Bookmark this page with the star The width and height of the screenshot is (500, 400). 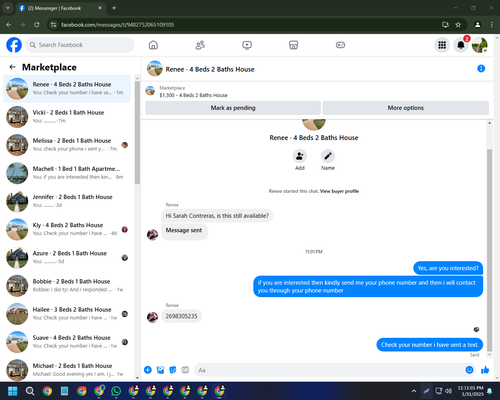coord(458,25)
